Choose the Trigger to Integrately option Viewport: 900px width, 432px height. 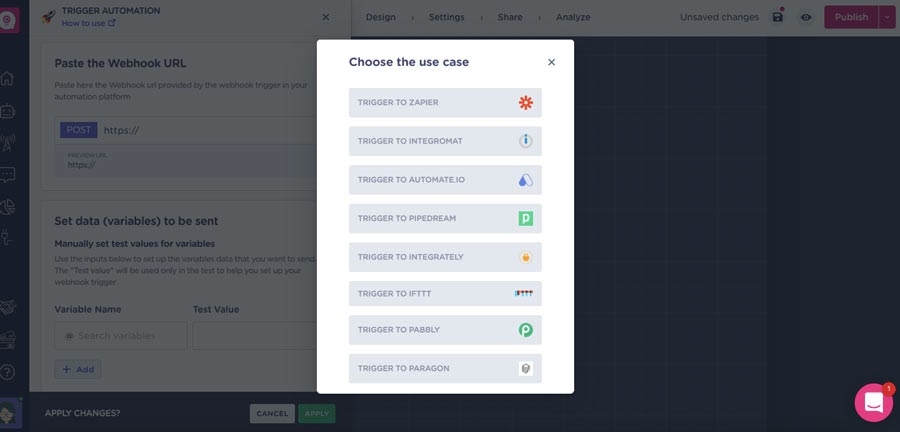click(445, 257)
